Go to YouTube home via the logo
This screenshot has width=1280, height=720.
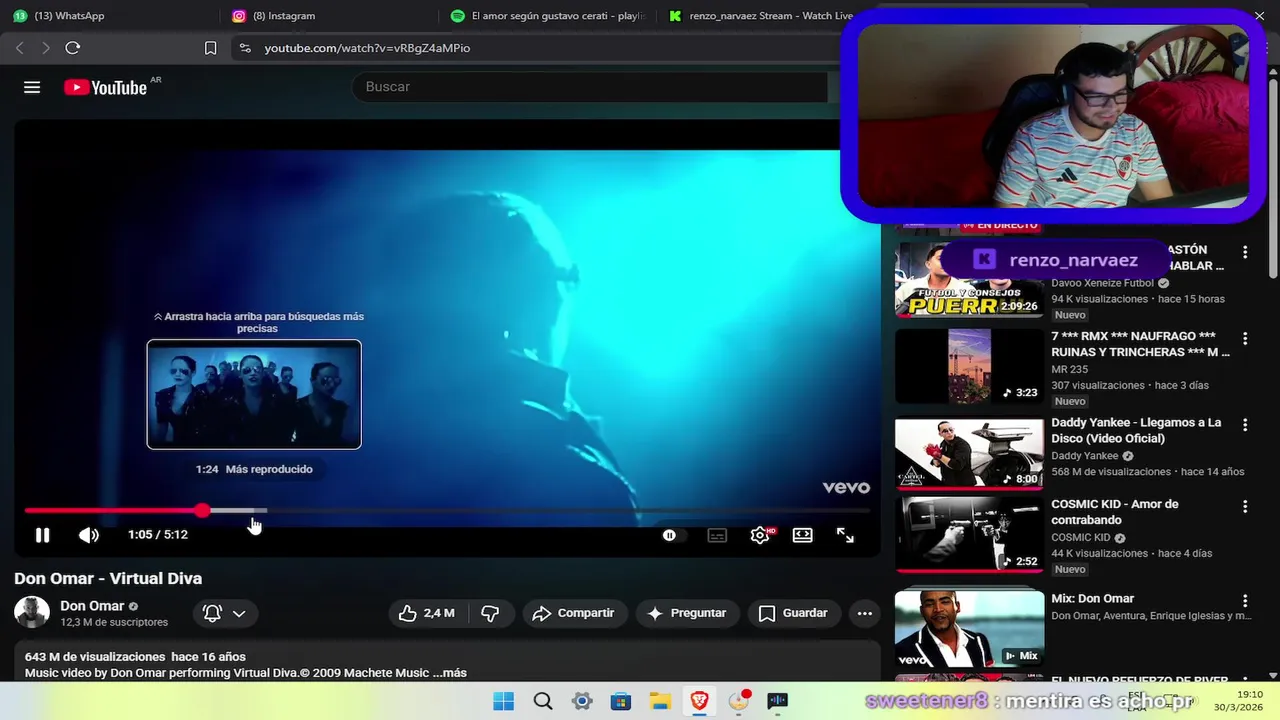point(106,87)
